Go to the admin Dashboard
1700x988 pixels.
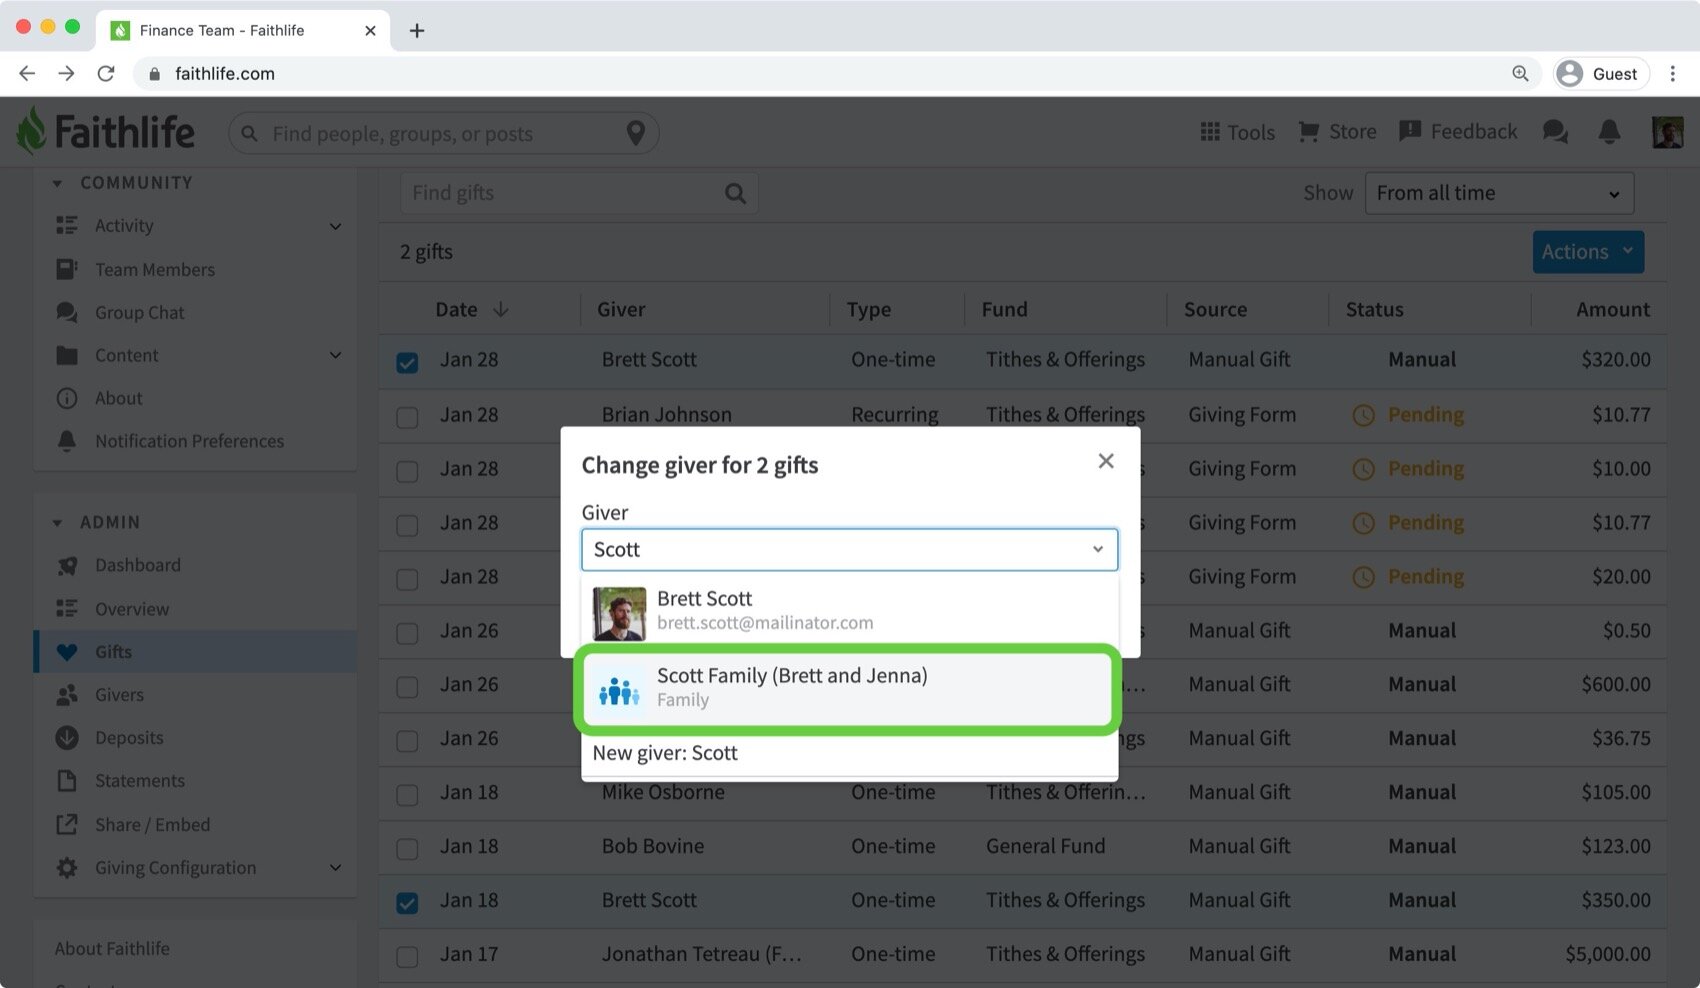137,565
